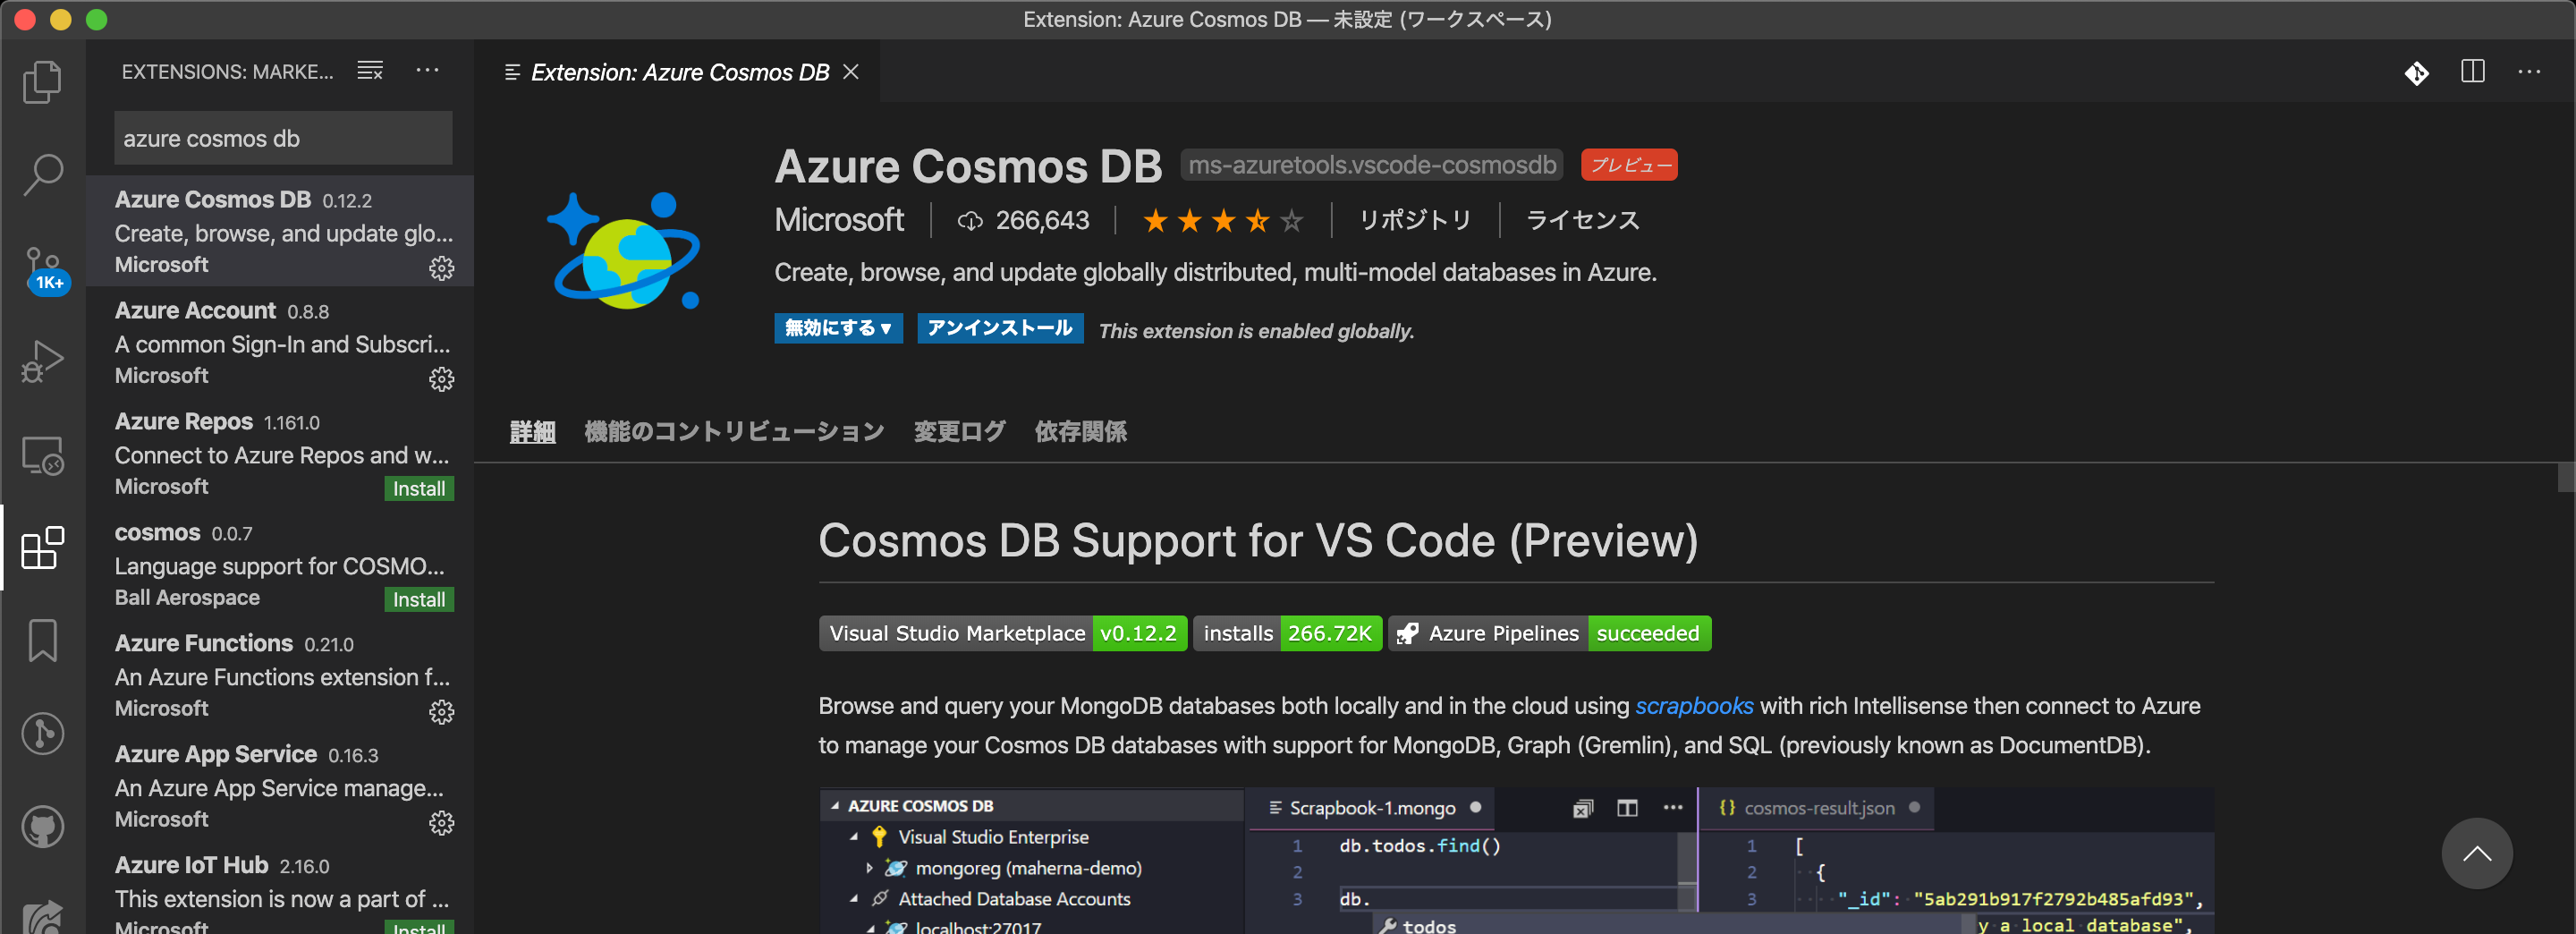Click the git compare icon in editor toolbar
2576x934 pixels.
point(2416,72)
